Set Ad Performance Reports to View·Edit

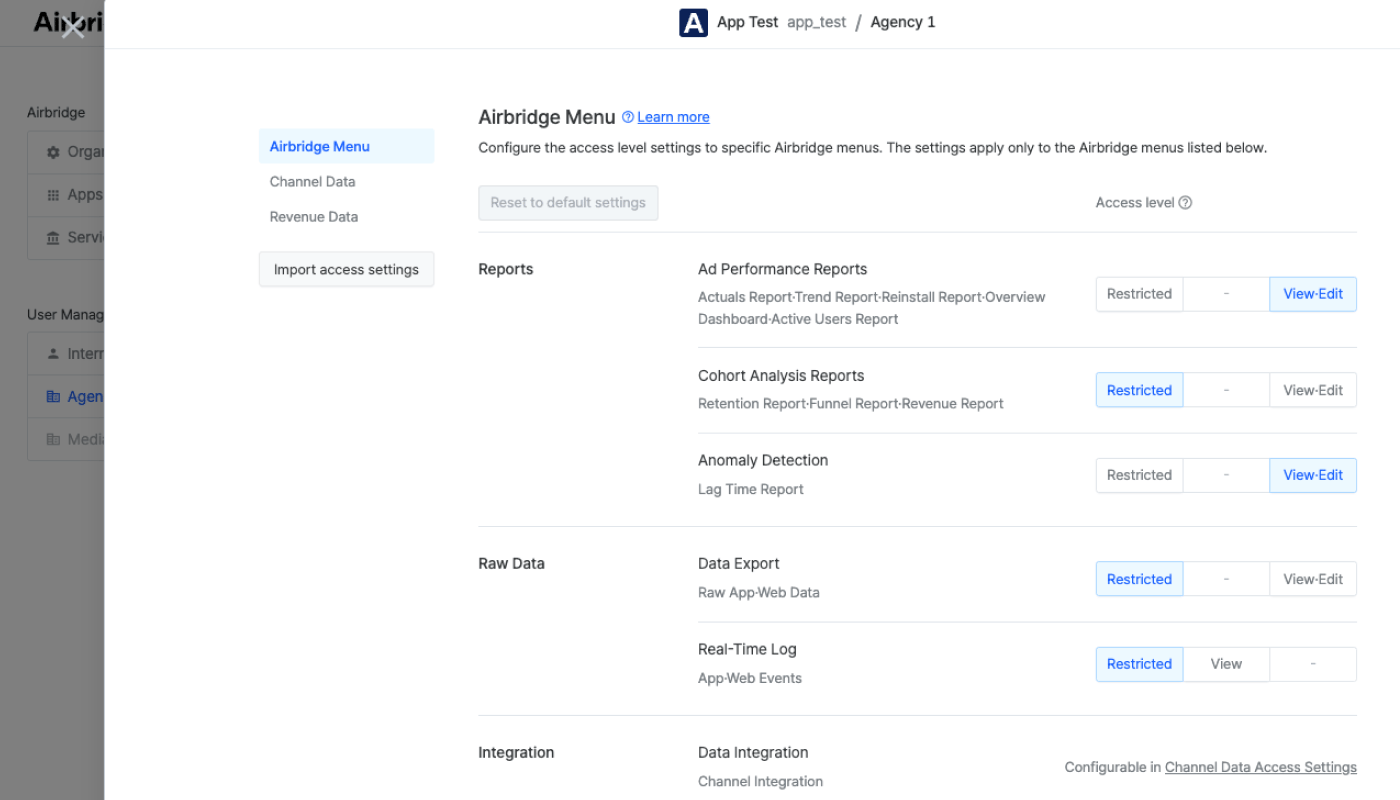point(1313,294)
